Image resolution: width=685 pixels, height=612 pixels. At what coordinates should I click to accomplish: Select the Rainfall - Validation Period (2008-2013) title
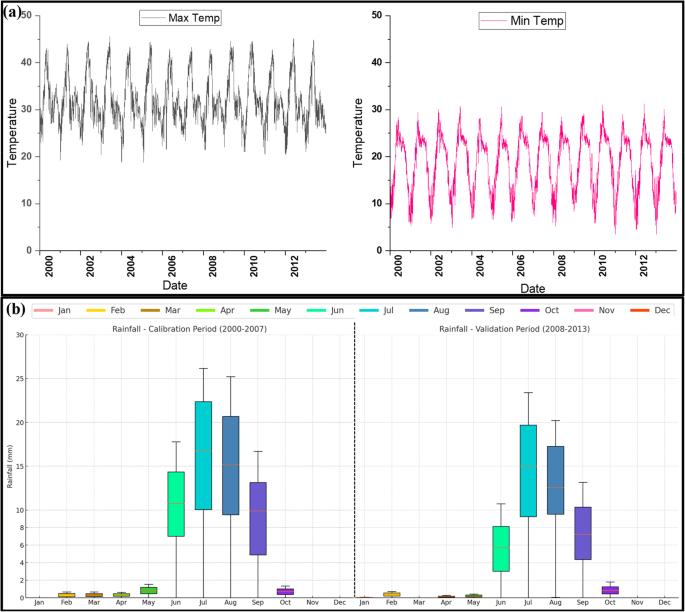(x=515, y=329)
